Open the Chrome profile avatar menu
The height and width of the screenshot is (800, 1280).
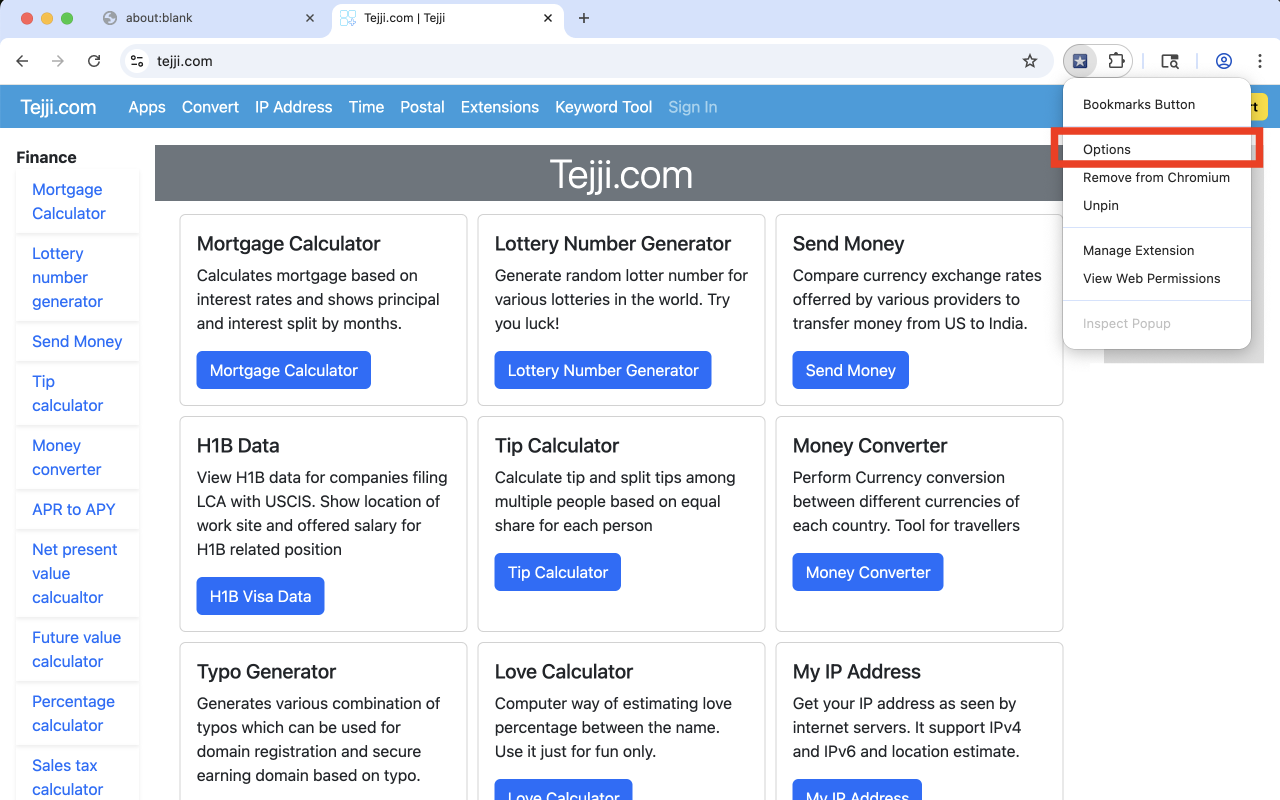[x=1224, y=61]
